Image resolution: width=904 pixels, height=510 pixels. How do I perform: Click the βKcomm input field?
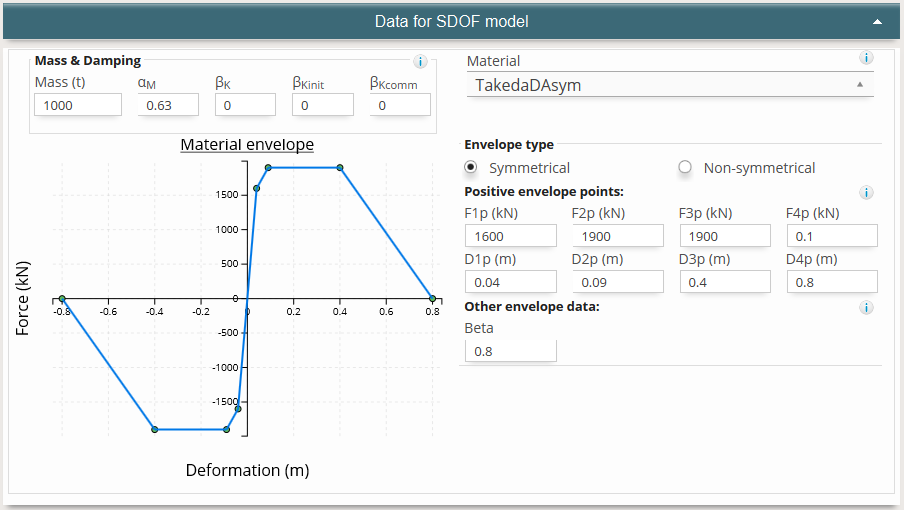tap(400, 105)
